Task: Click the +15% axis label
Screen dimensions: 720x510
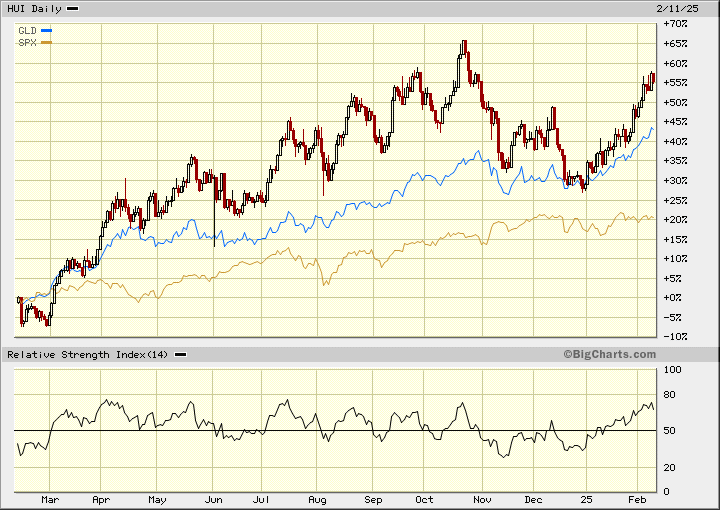Action: point(675,240)
